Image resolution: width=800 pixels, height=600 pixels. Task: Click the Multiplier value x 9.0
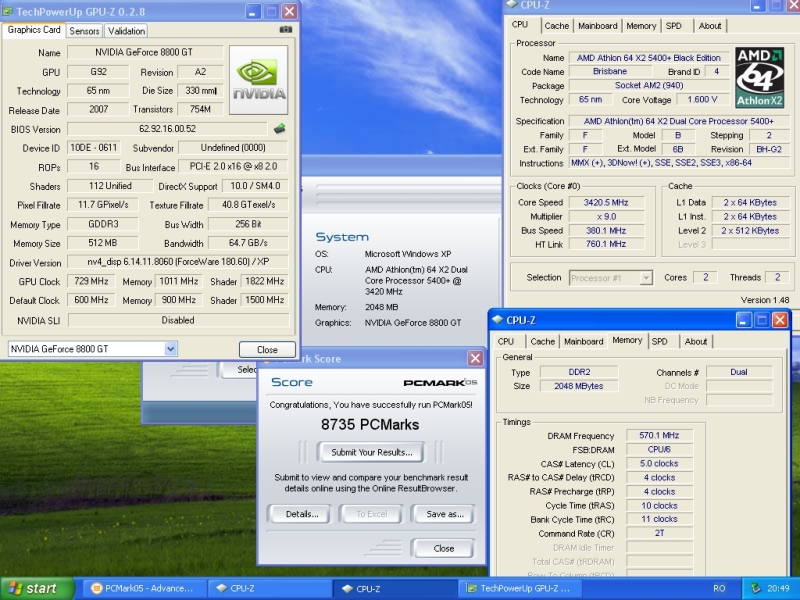coord(606,216)
